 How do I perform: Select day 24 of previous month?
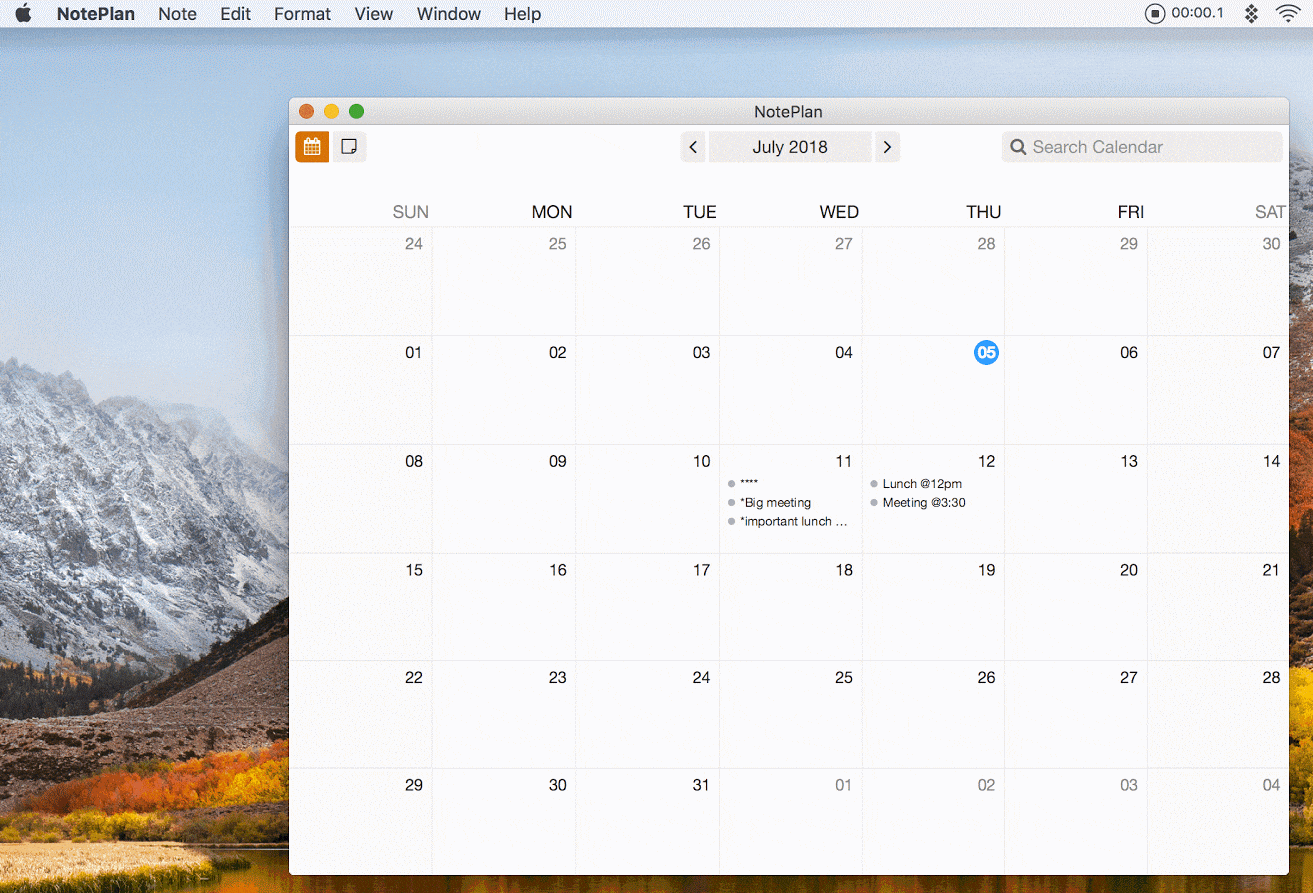pyautogui.click(x=414, y=243)
